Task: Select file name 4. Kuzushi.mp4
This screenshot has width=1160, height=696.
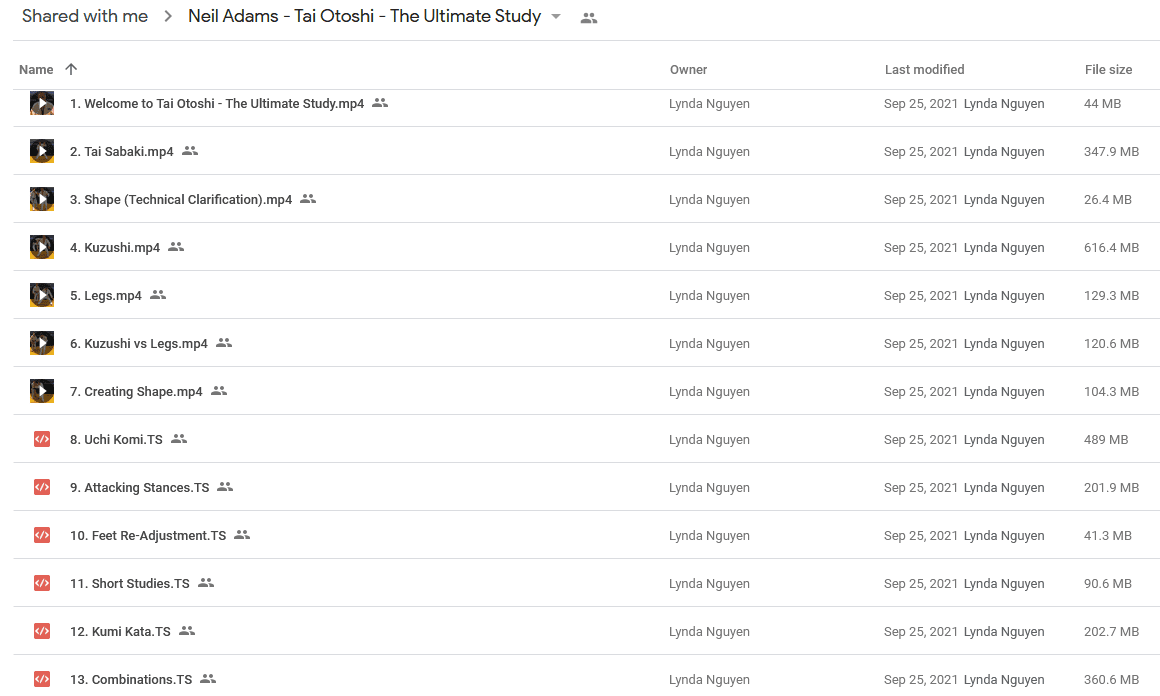Action: pos(115,248)
